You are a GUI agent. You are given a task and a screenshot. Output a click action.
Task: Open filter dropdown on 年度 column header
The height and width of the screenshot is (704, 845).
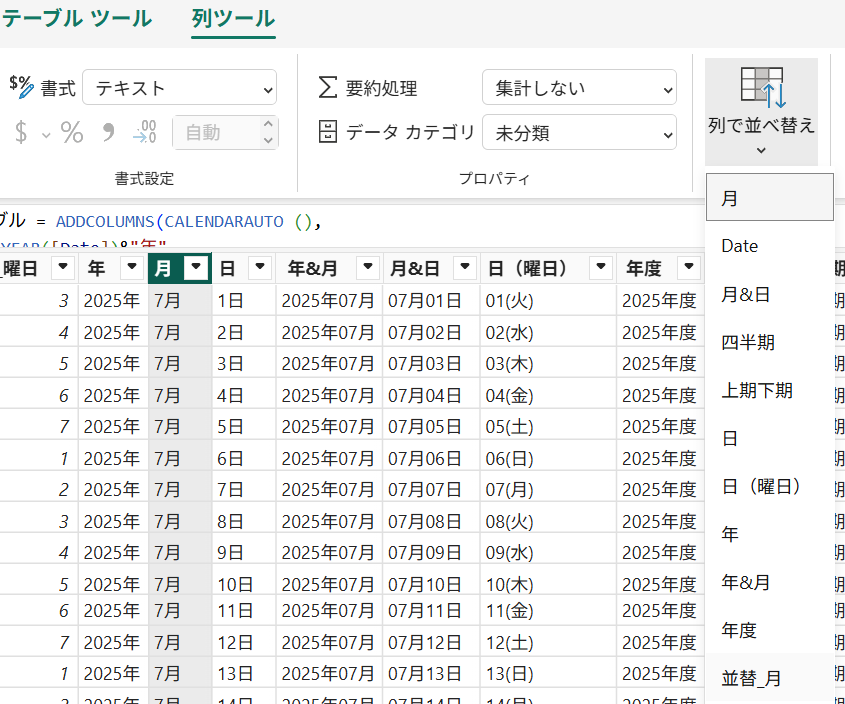(689, 267)
